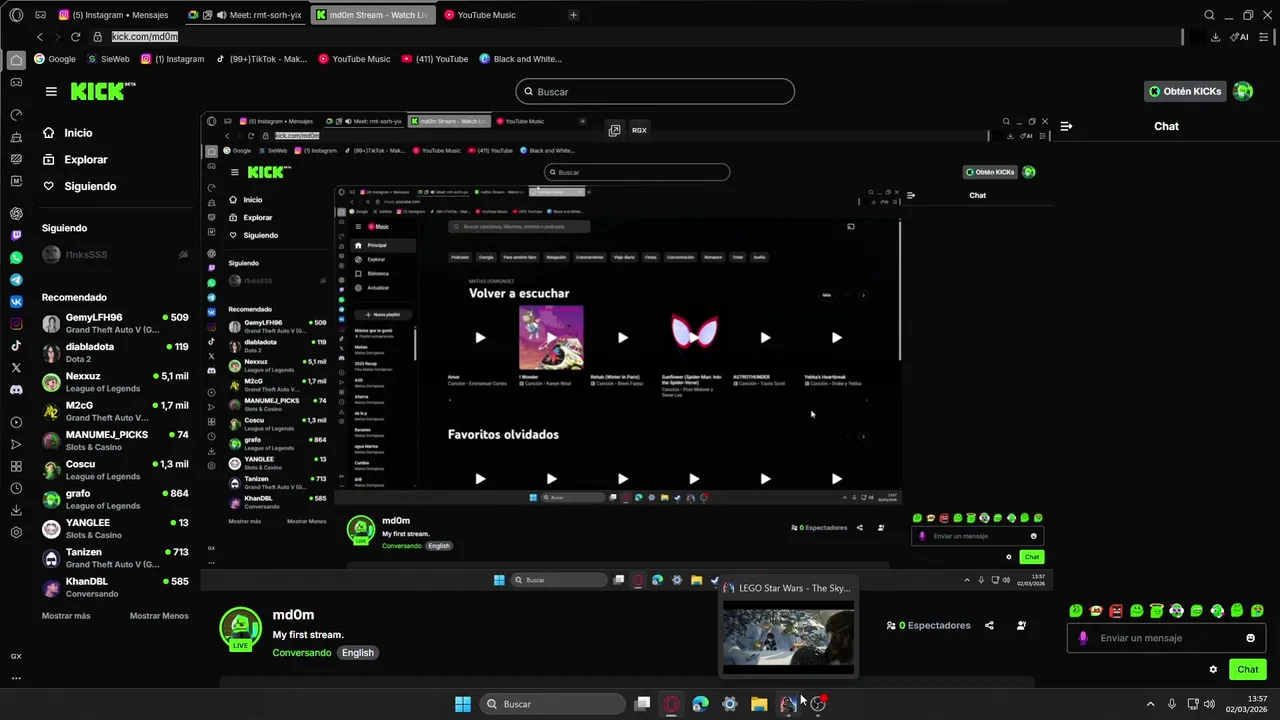Open Settings gear in Opera sidebar
The width and height of the screenshot is (1280, 720).
pyautogui.click(x=16, y=532)
